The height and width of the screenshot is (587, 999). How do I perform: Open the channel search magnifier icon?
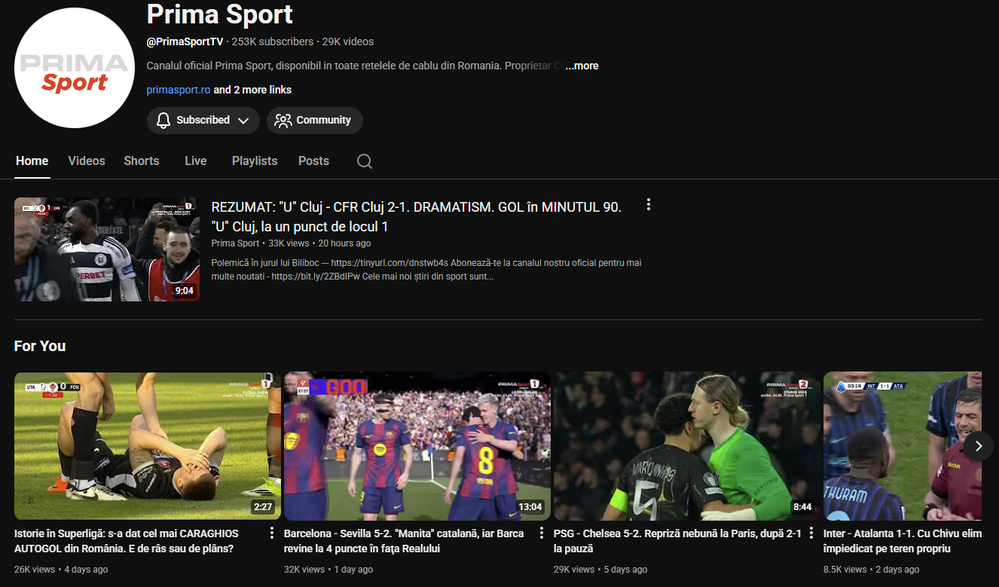pos(364,161)
